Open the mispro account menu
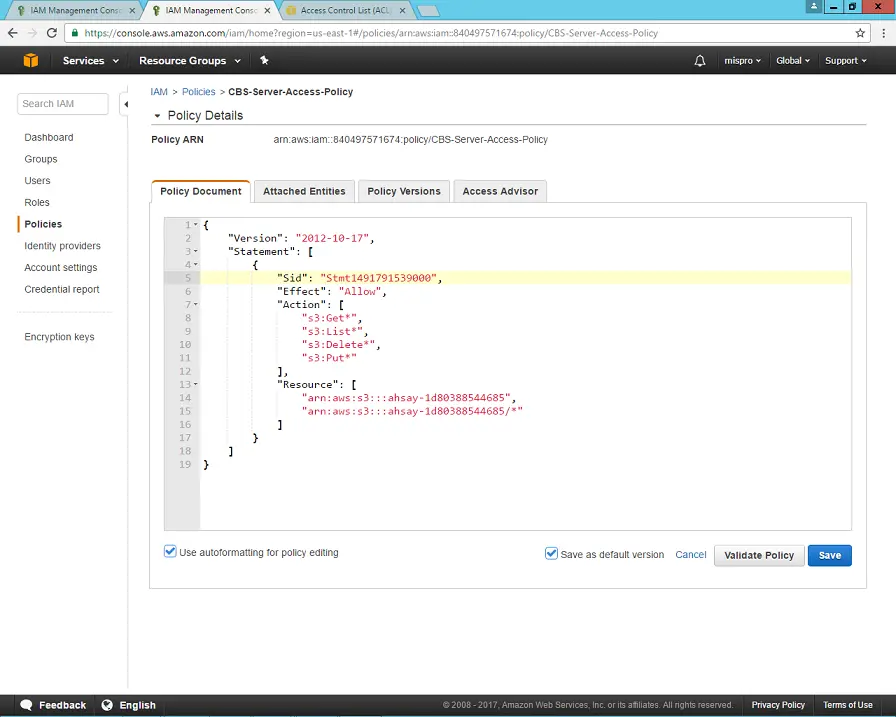The image size is (896, 717). 742,60
